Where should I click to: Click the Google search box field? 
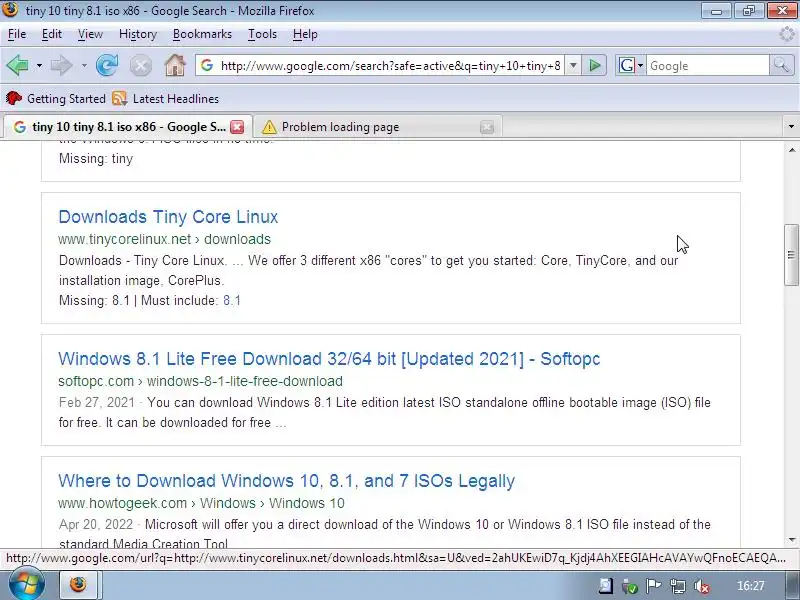pos(708,66)
